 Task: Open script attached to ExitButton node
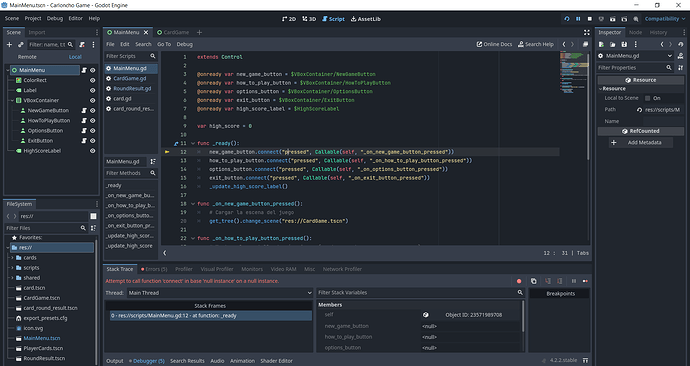[84, 141]
